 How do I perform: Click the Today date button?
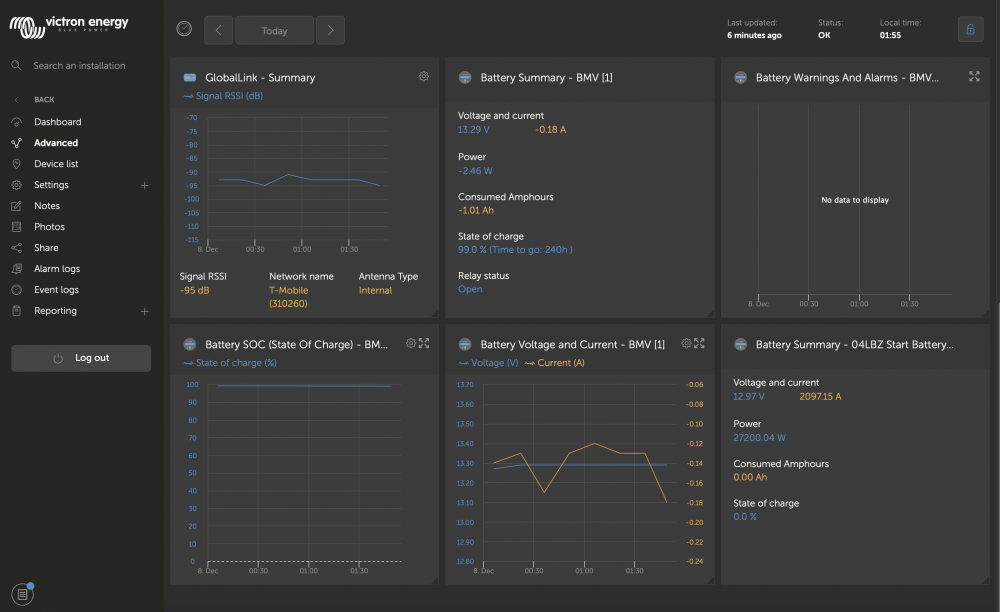275,30
